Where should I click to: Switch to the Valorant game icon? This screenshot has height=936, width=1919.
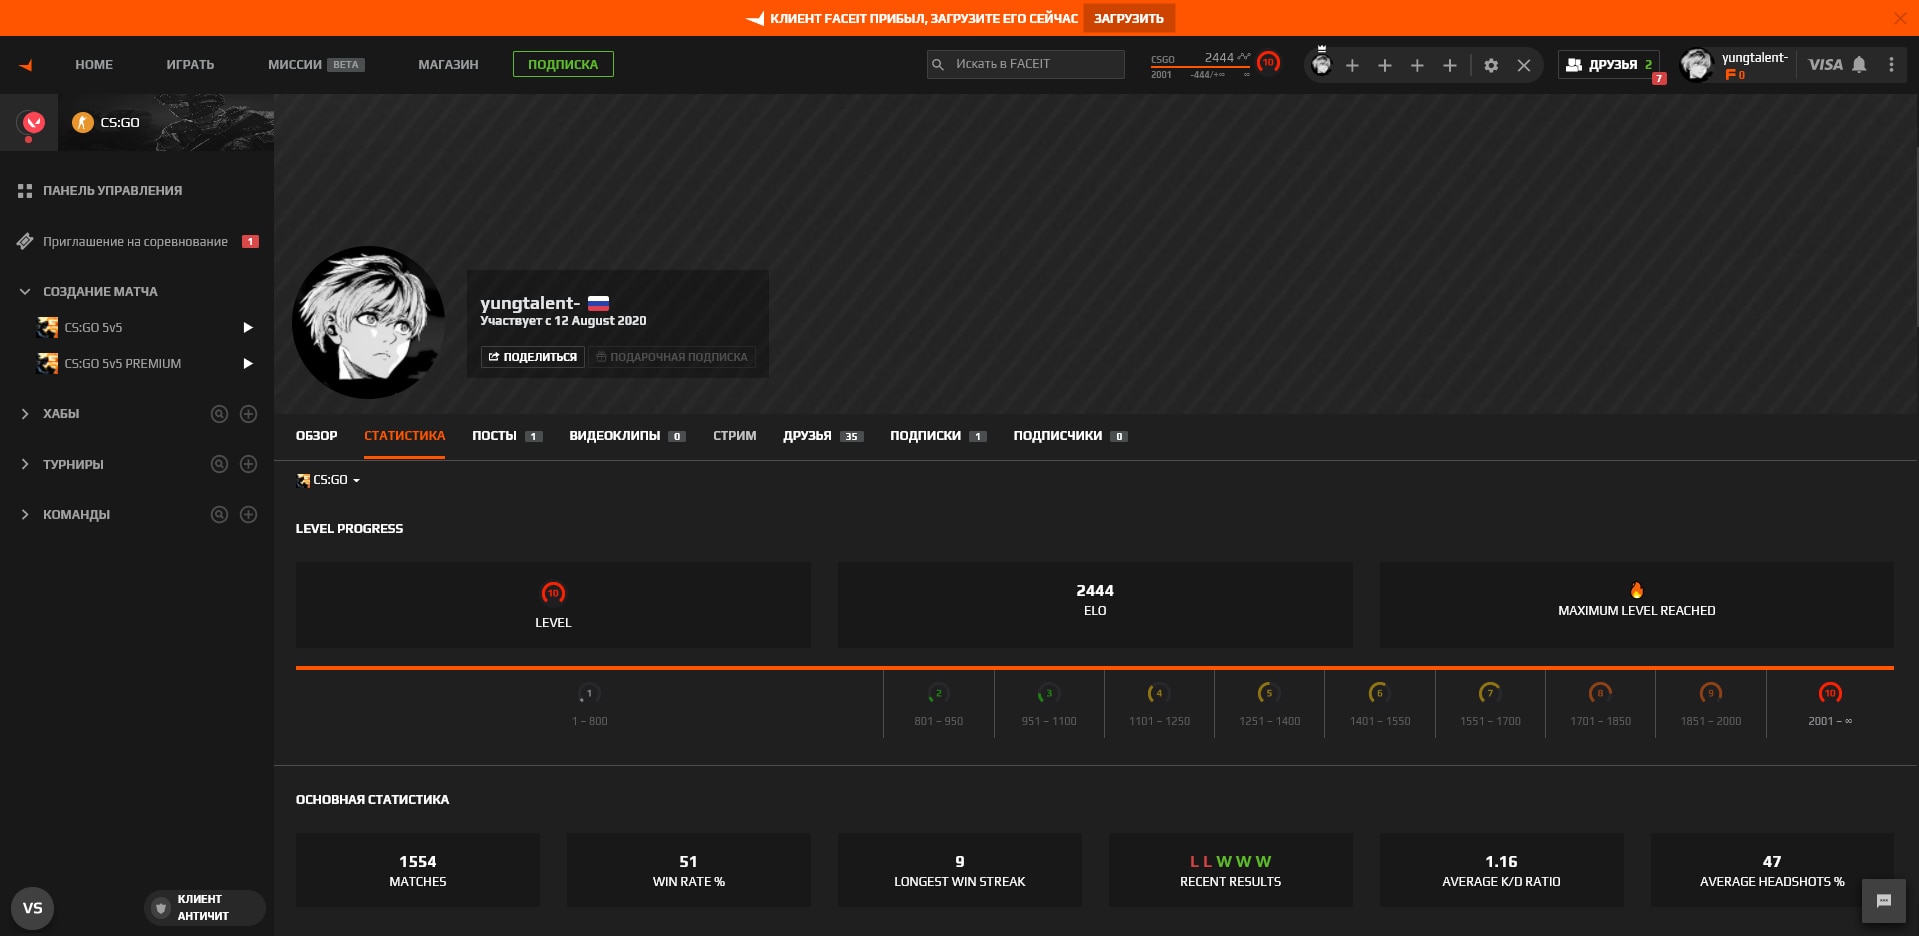[x=33, y=123]
